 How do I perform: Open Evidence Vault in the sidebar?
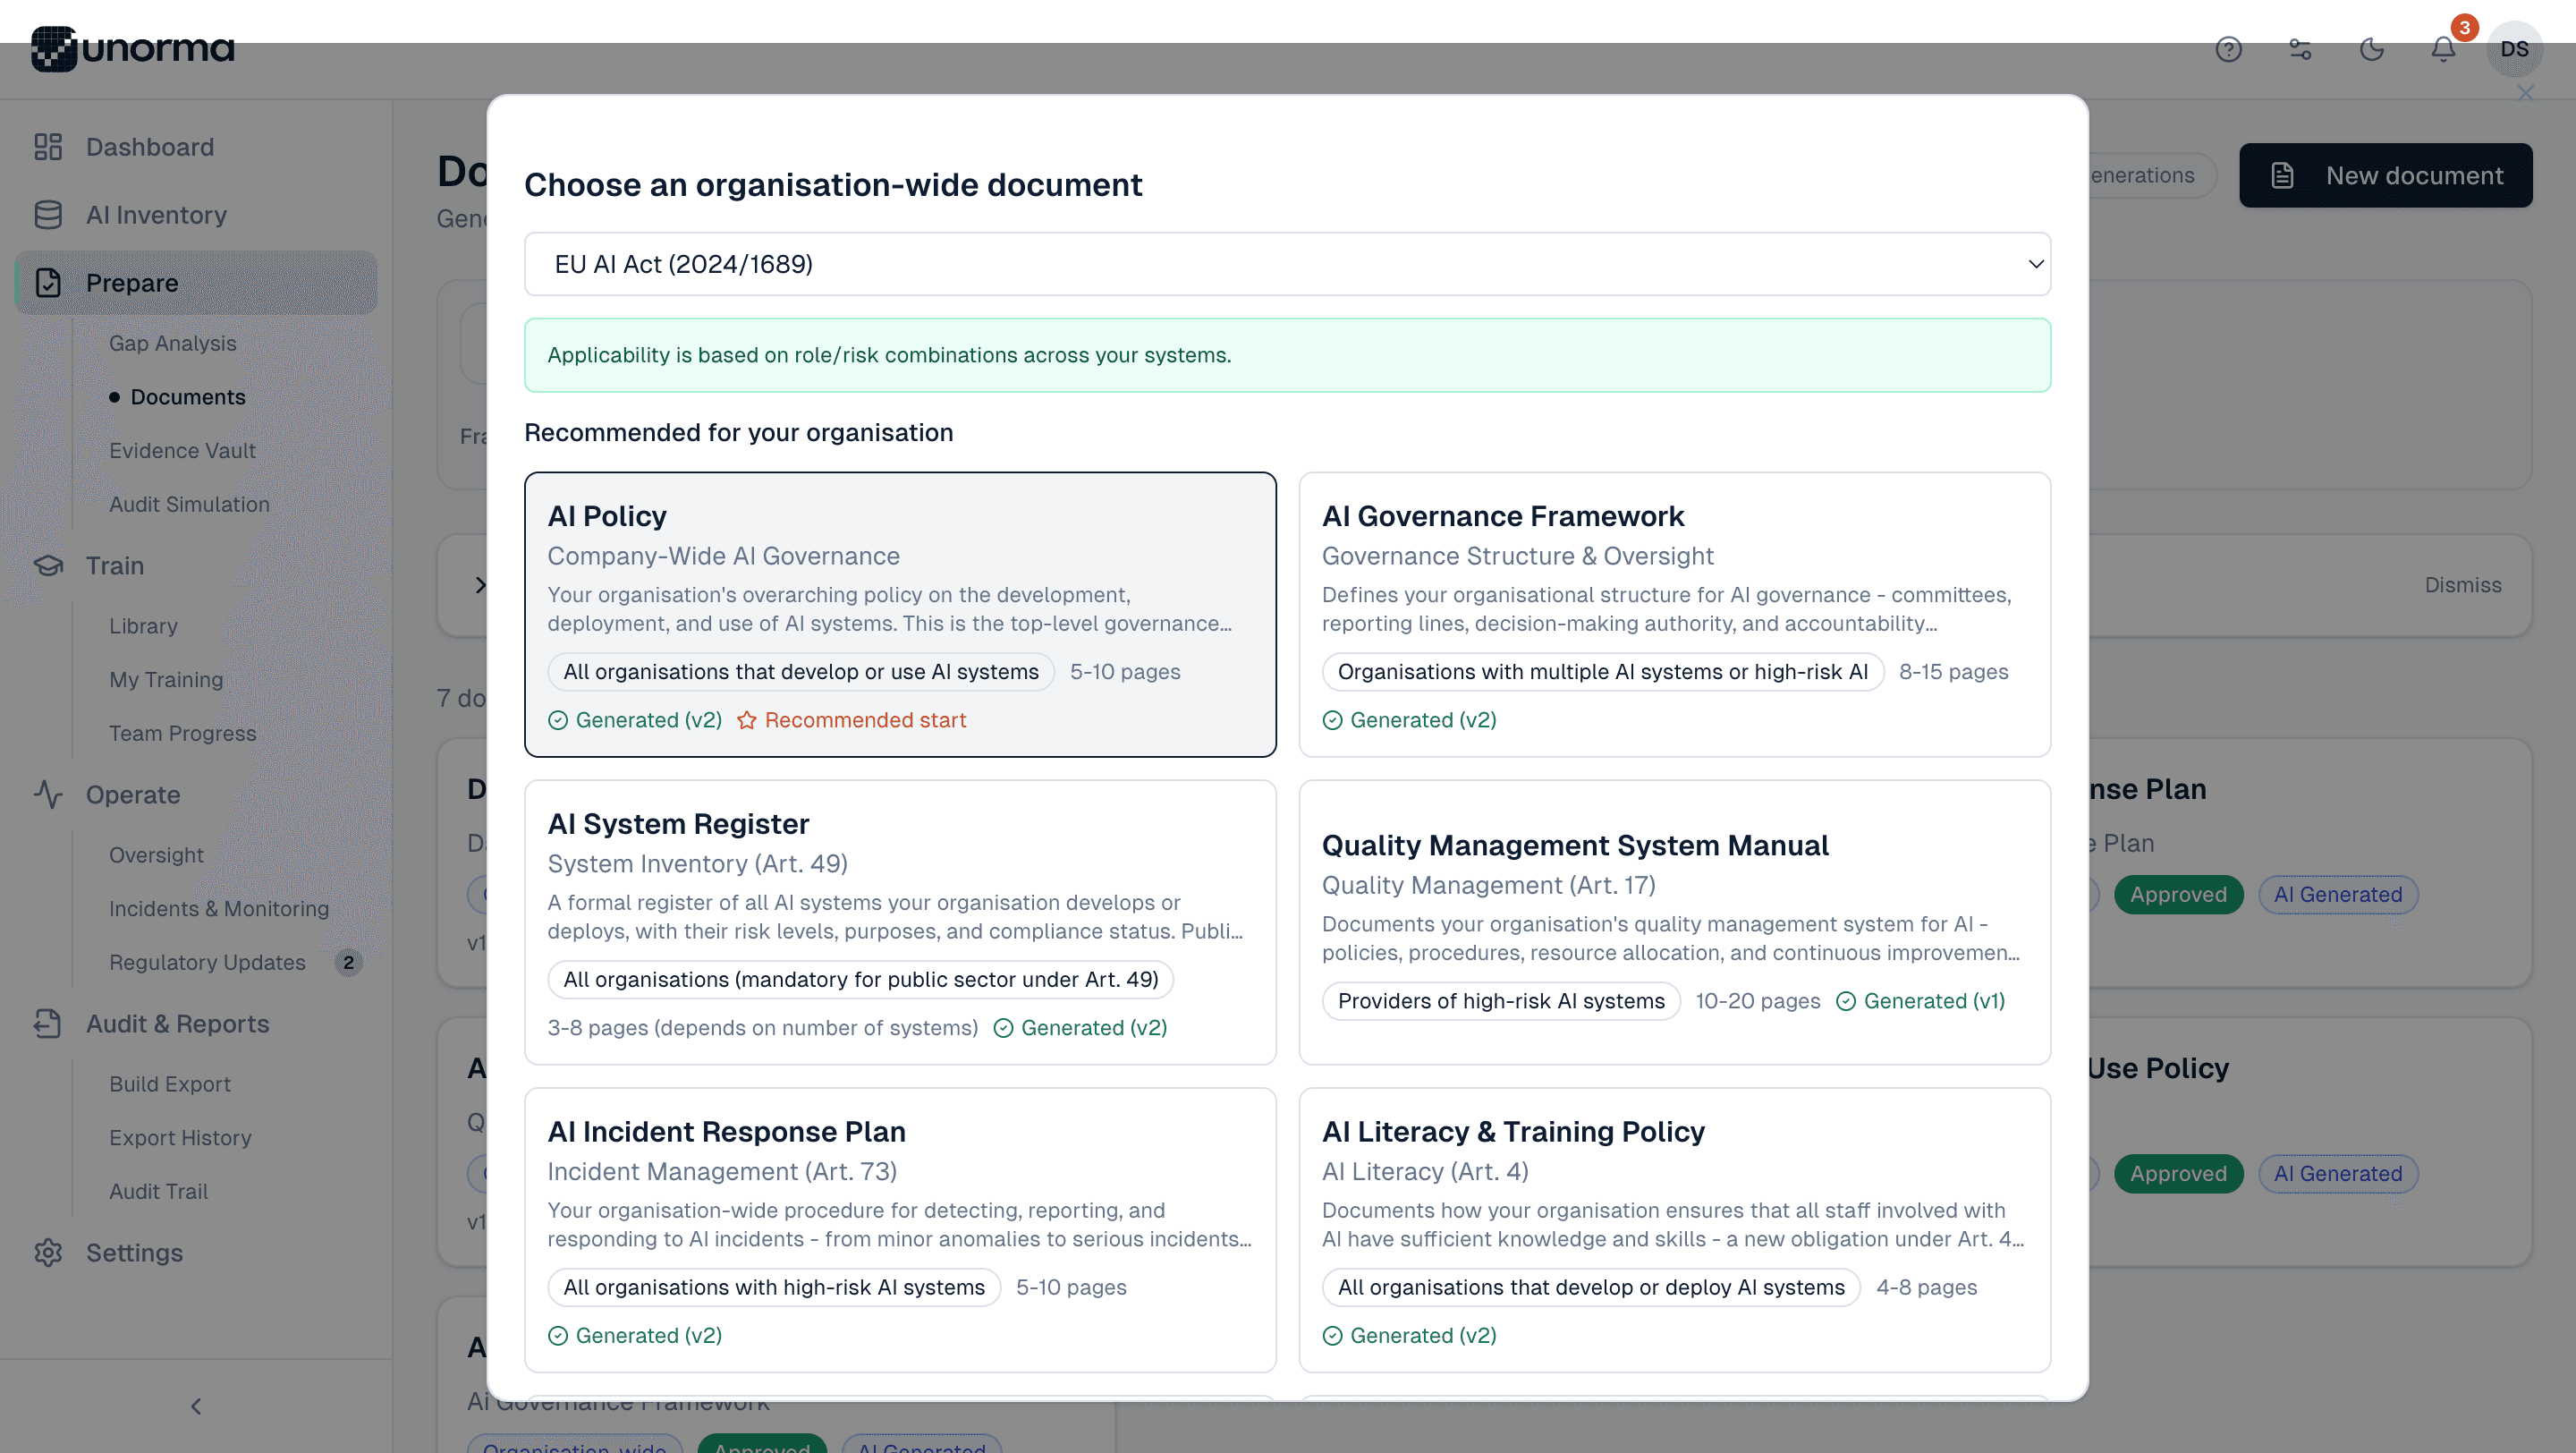182,452
